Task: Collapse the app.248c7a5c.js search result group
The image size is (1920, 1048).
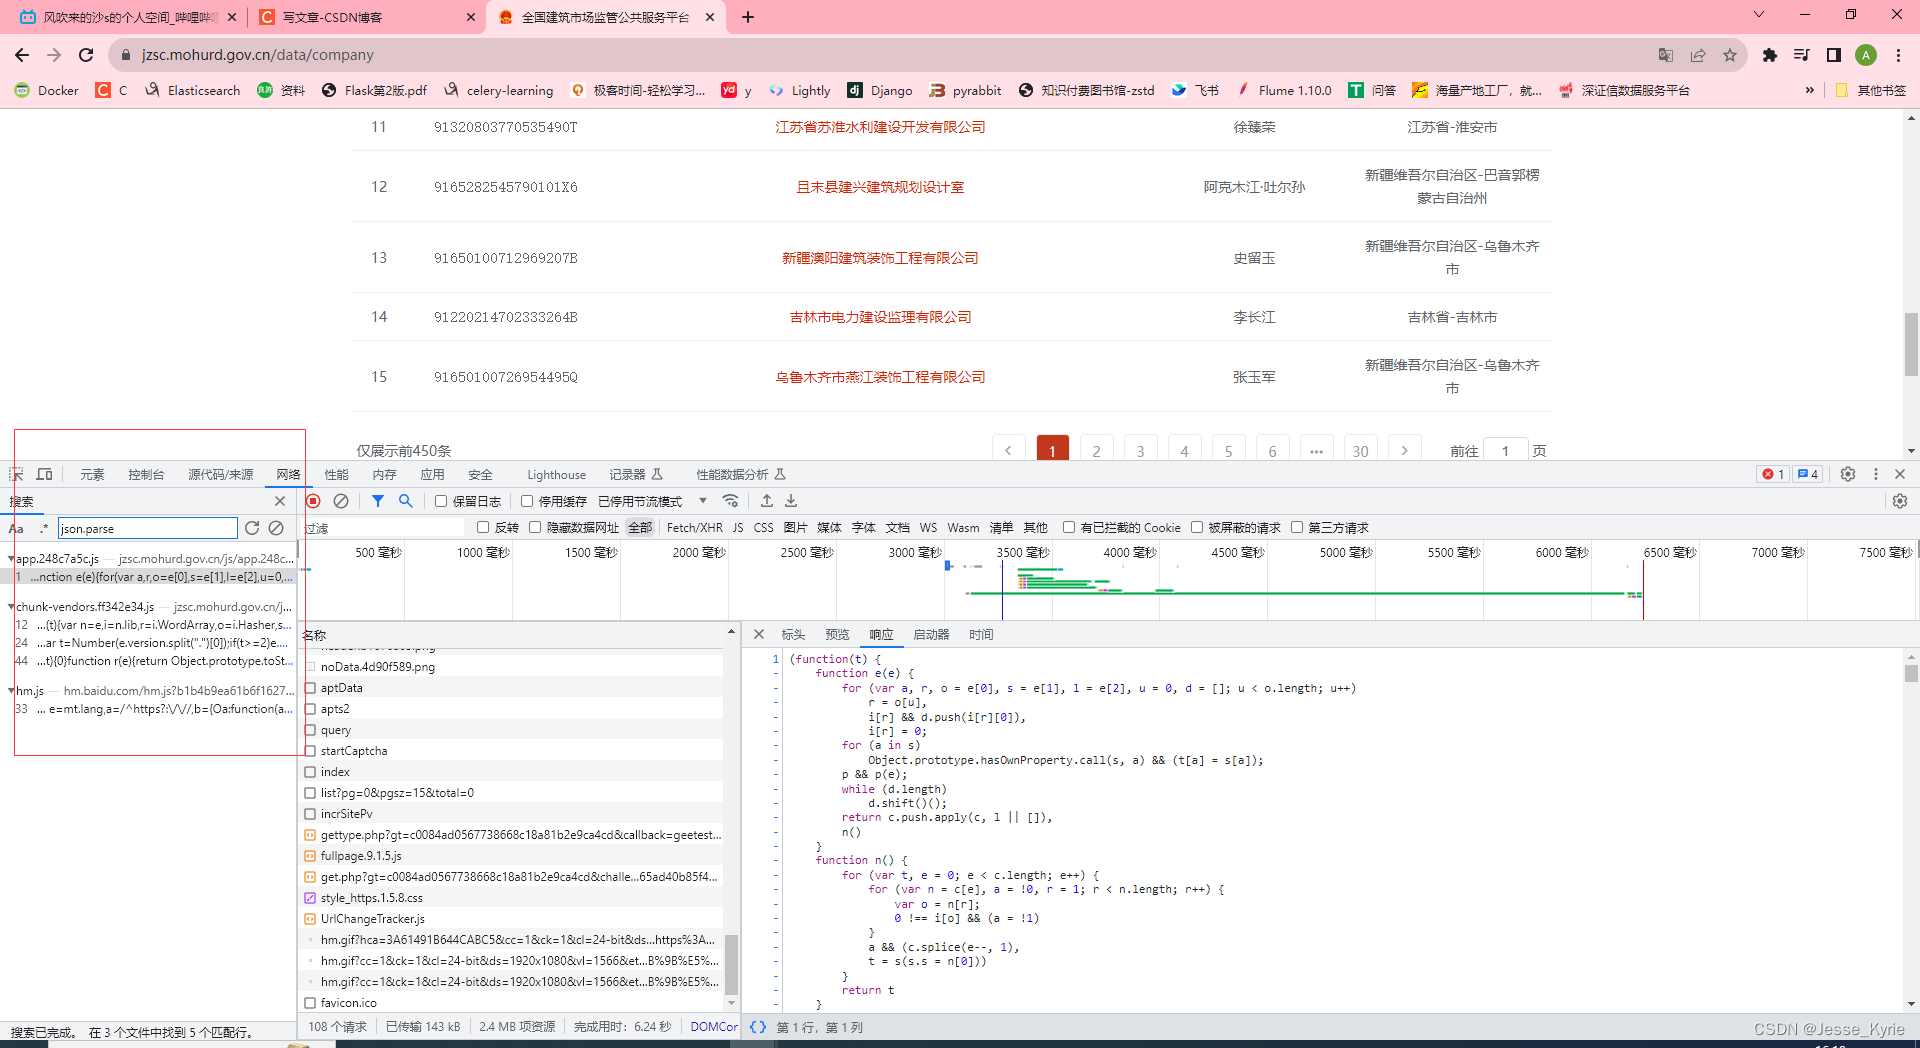Action: (11, 559)
